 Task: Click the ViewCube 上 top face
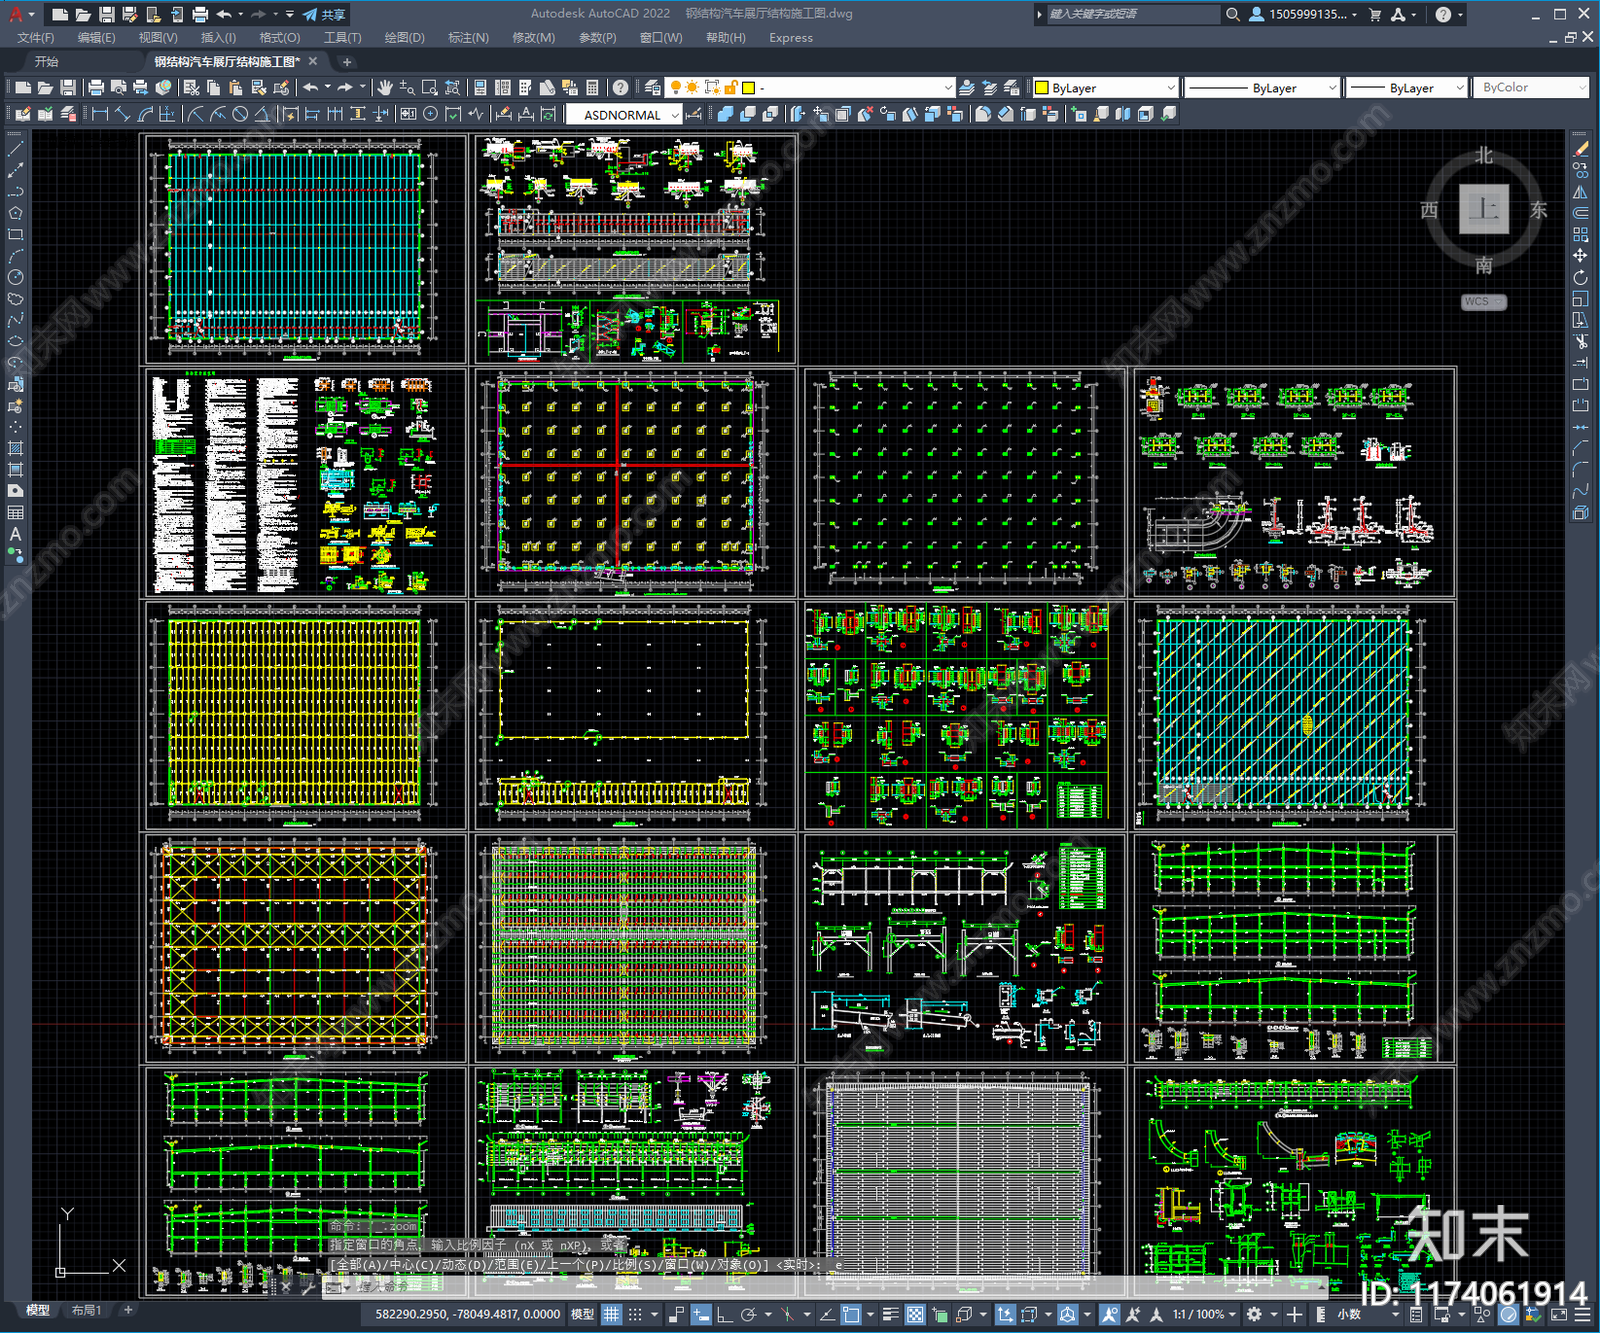[x=1484, y=209]
